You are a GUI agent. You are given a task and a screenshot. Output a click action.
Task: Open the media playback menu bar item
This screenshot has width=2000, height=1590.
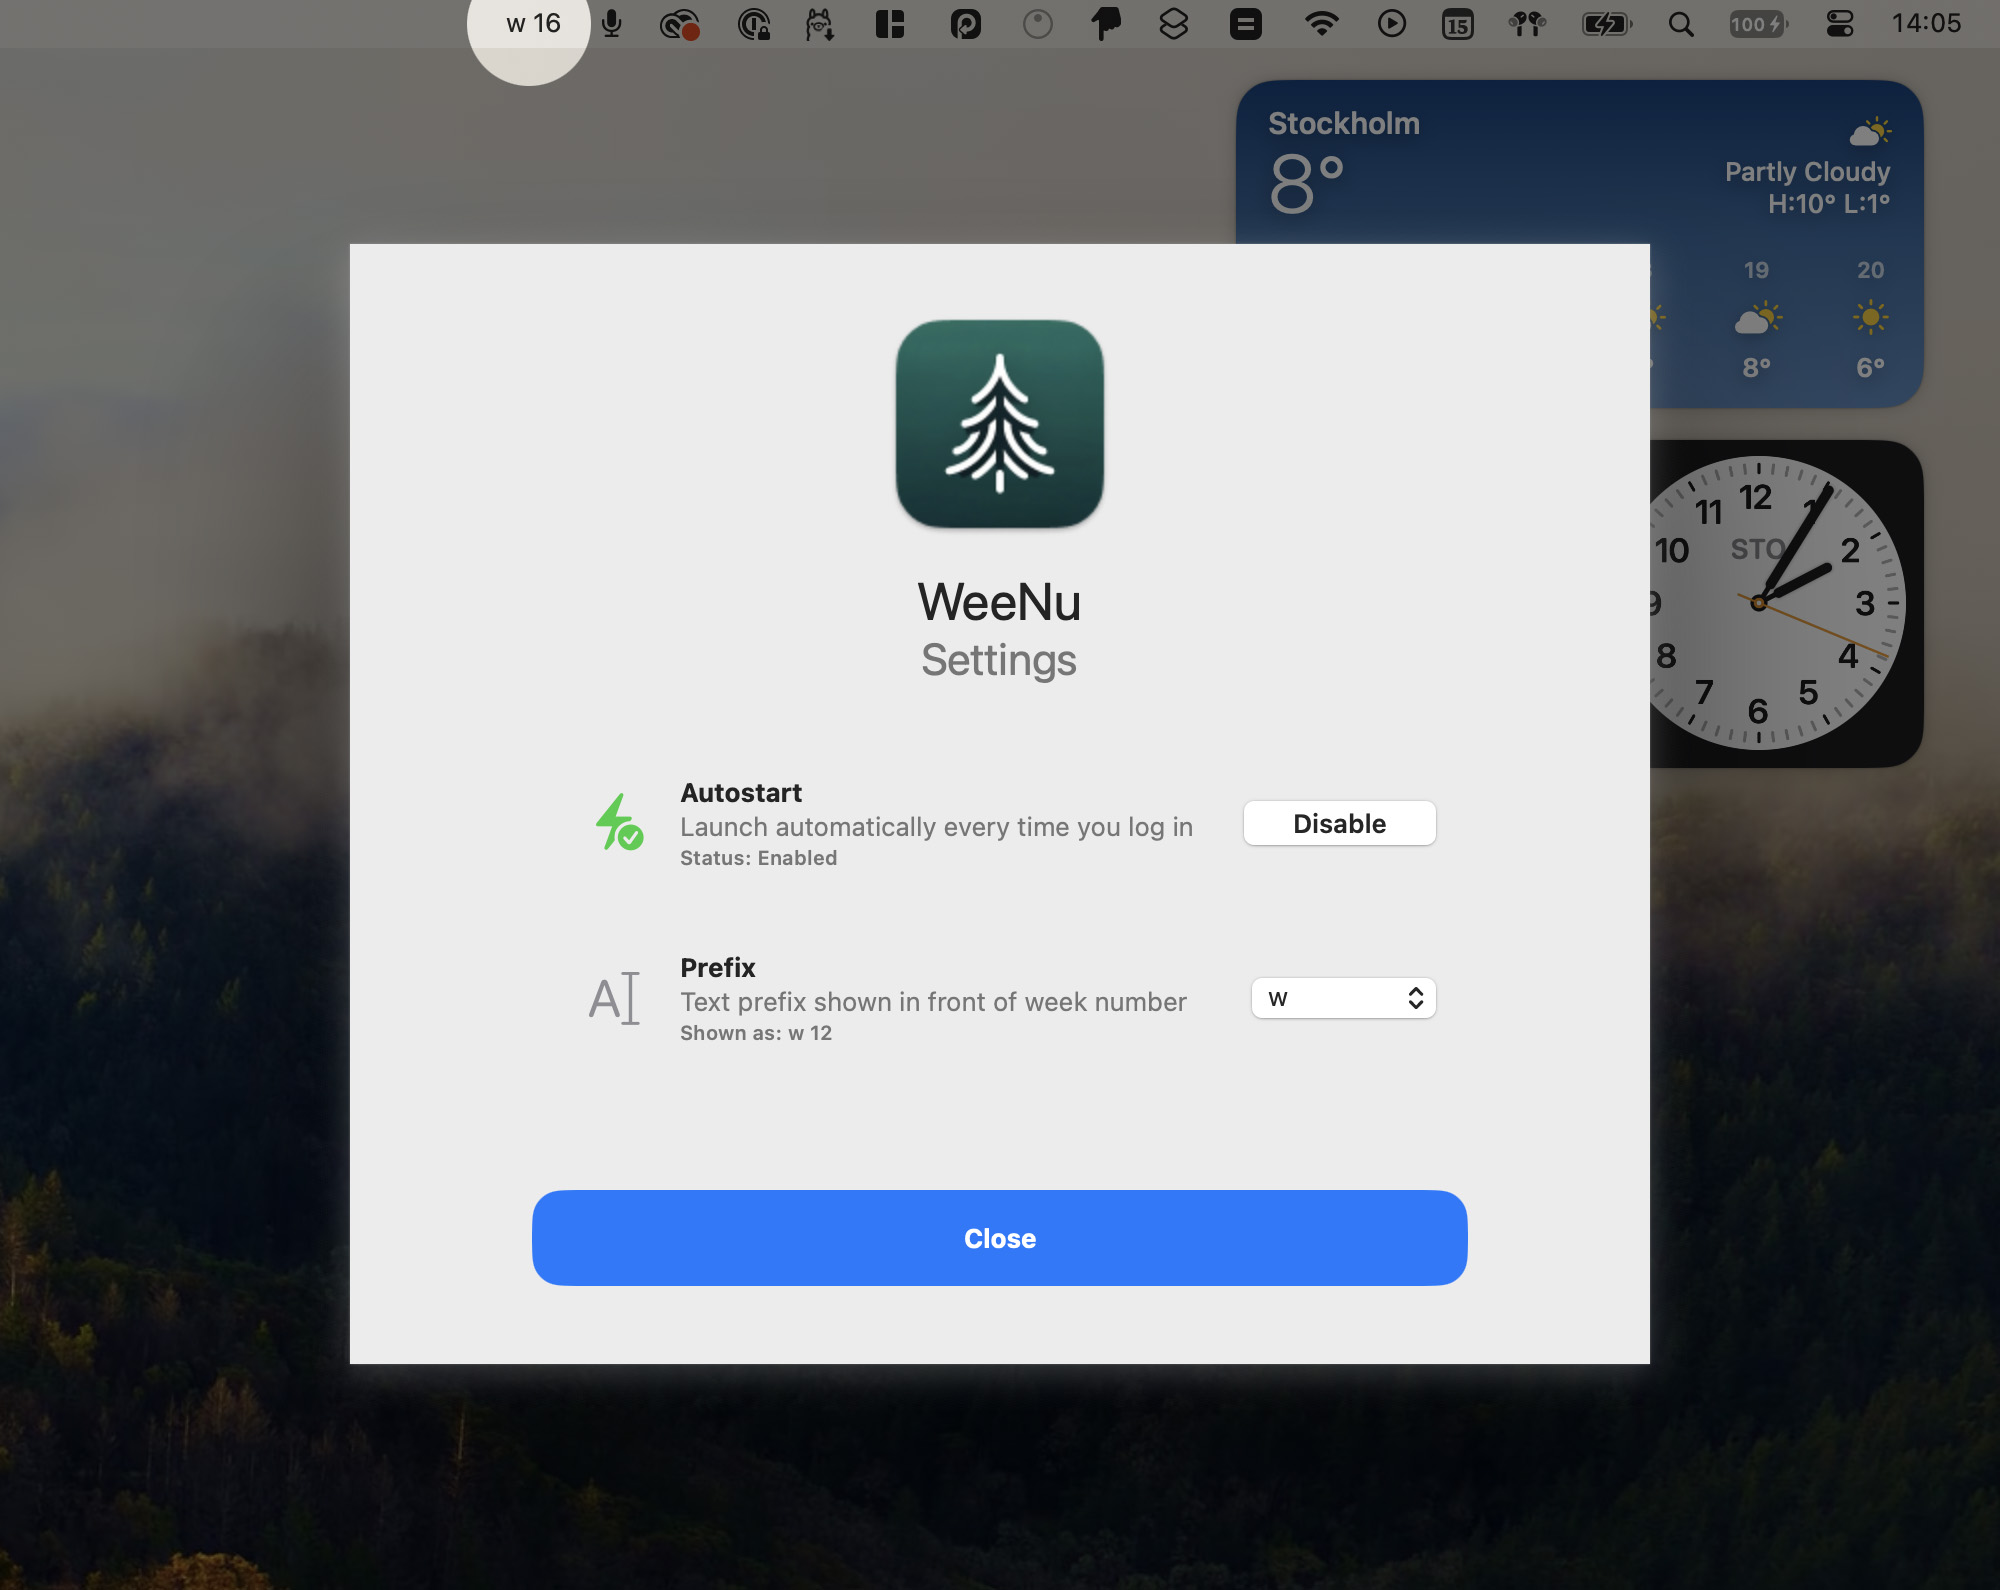tap(1392, 24)
